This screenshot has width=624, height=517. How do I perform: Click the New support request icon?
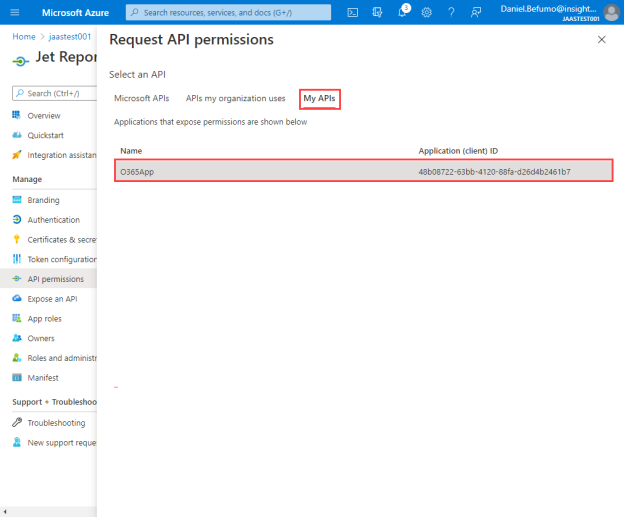[x=17, y=442]
